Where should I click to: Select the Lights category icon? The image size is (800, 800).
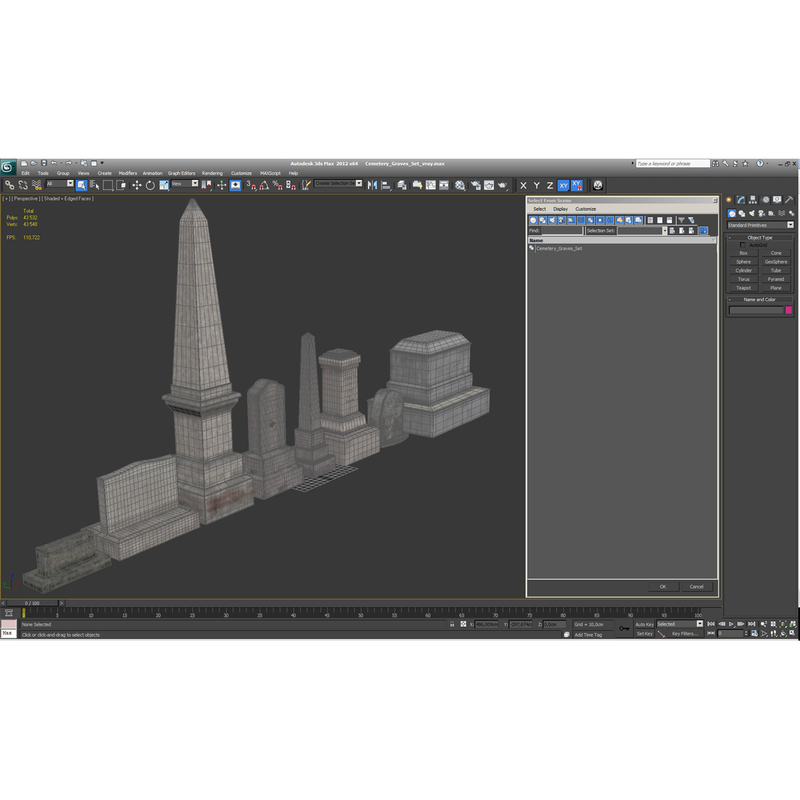(x=752, y=213)
